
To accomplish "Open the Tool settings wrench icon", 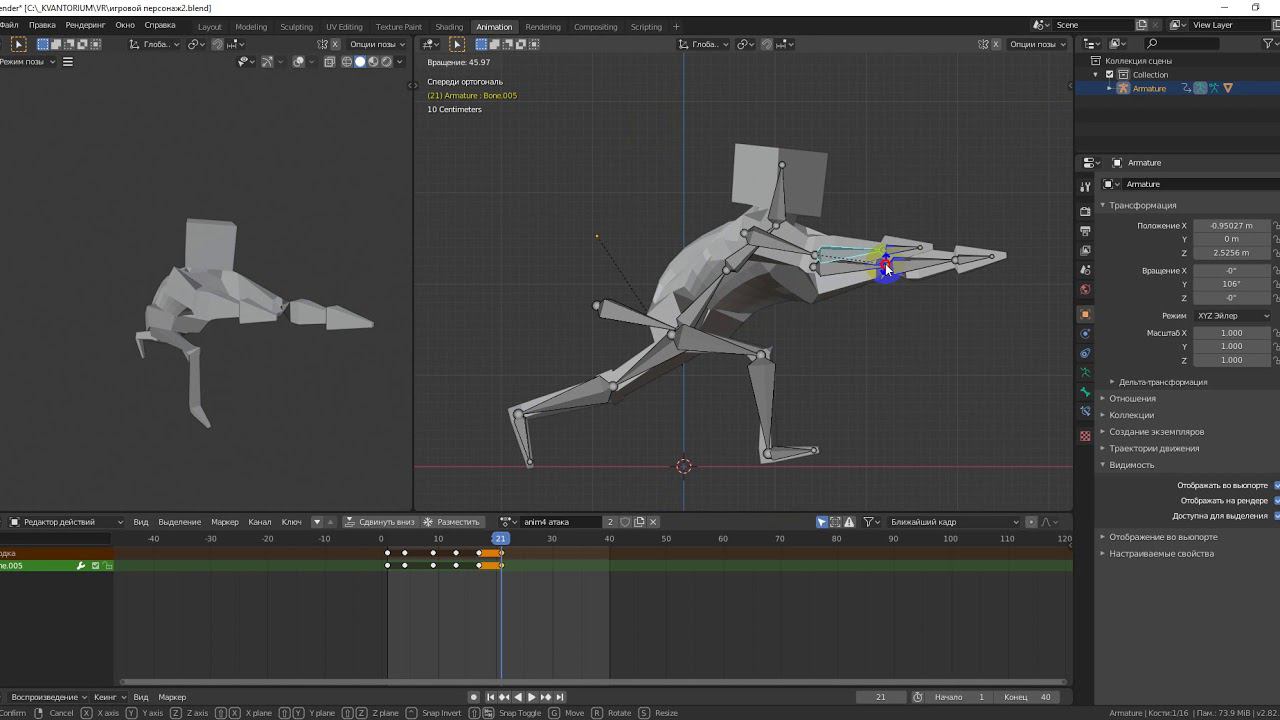I will pos(1085,187).
